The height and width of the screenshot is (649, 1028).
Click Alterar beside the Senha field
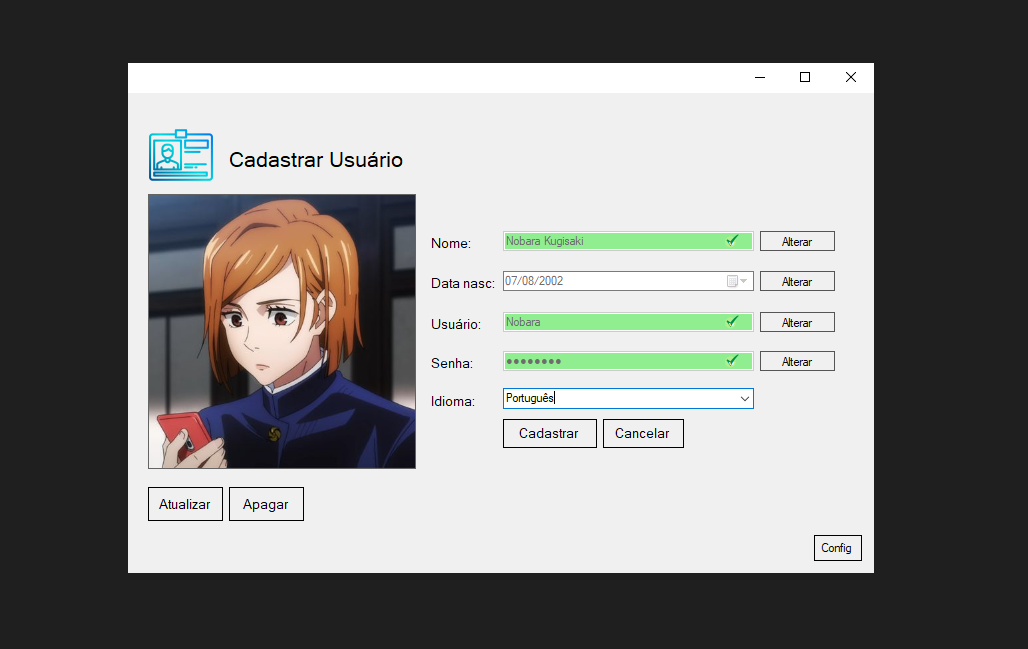[797, 361]
